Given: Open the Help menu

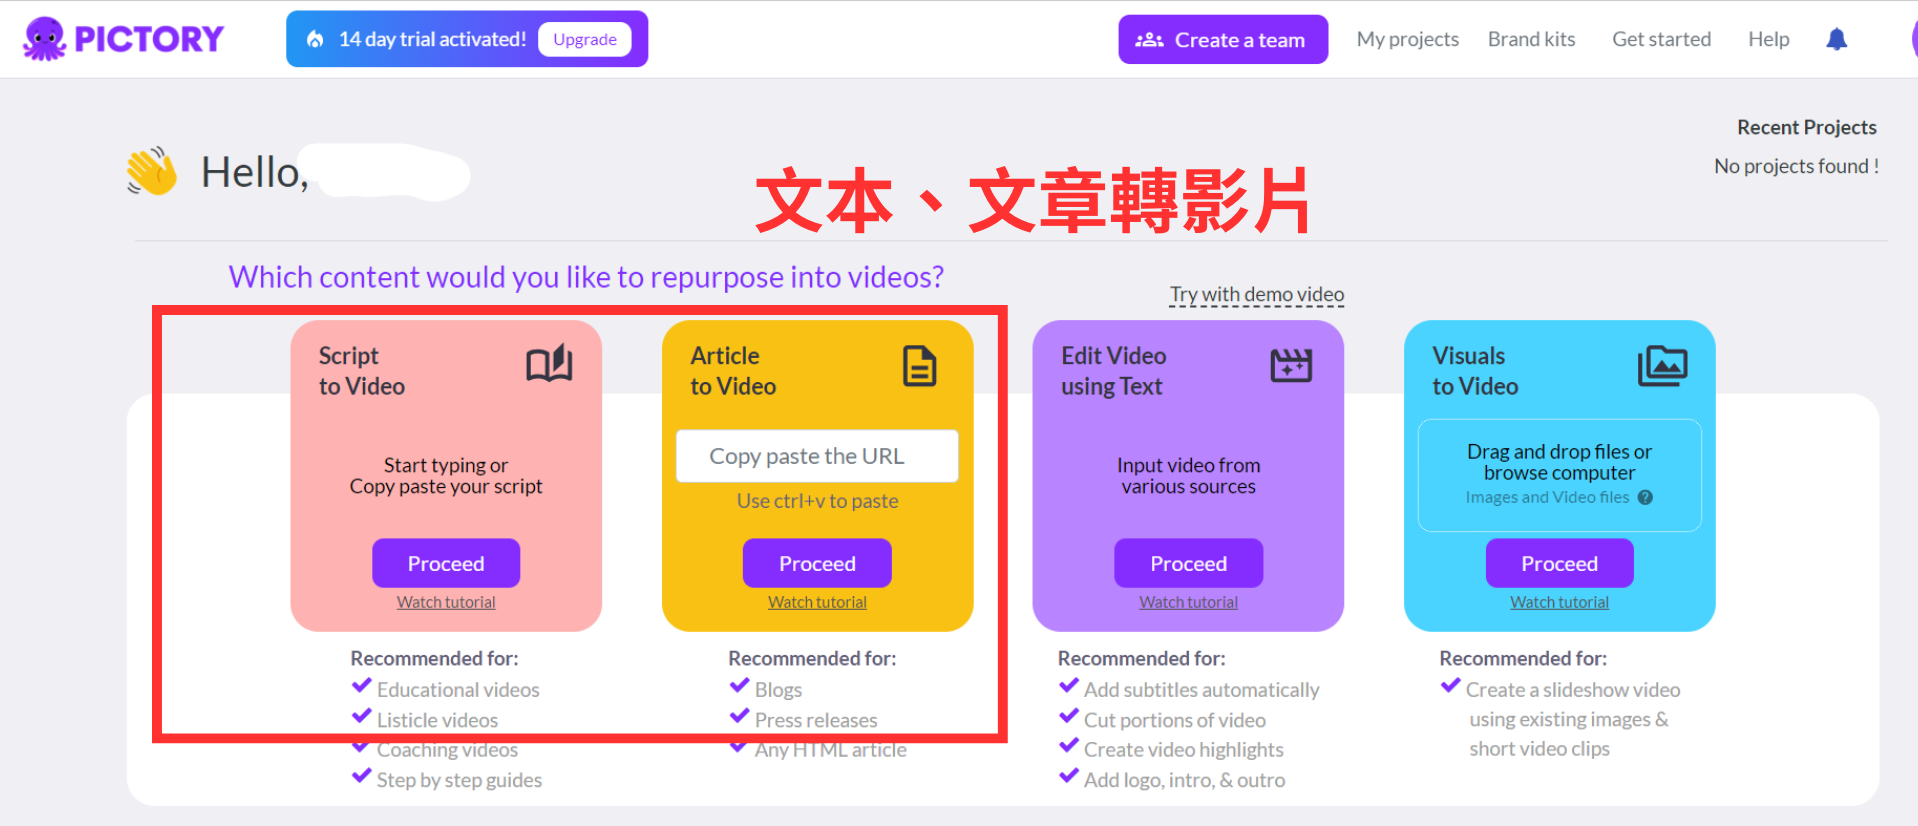Looking at the screenshot, I should pyautogui.click(x=1768, y=39).
